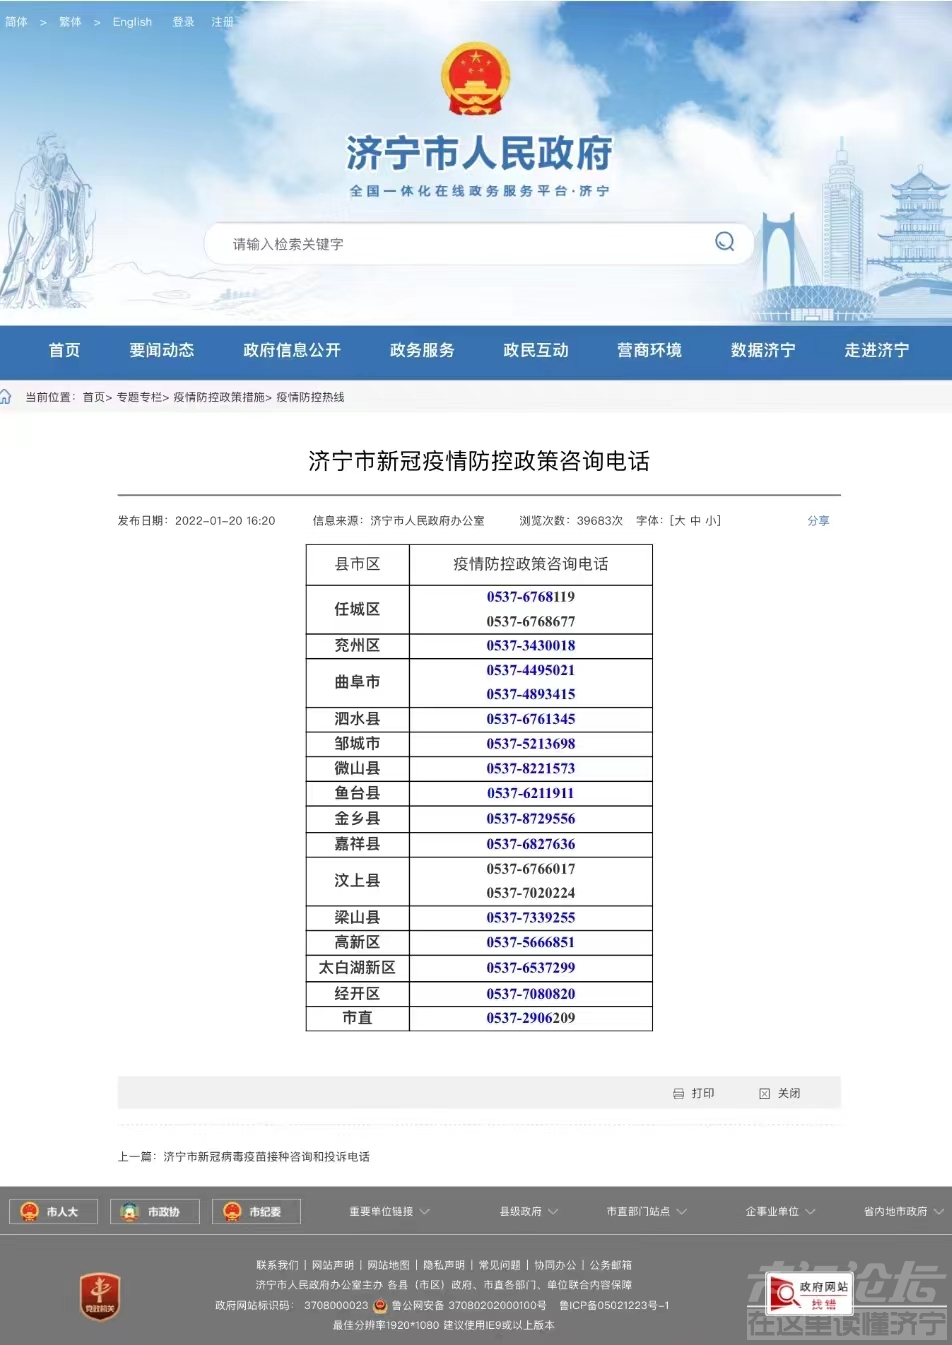952x1345 pixels.
Task: Click the boxed X icon next to 关闭
Action: pyautogui.click(x=765, y=1093)
